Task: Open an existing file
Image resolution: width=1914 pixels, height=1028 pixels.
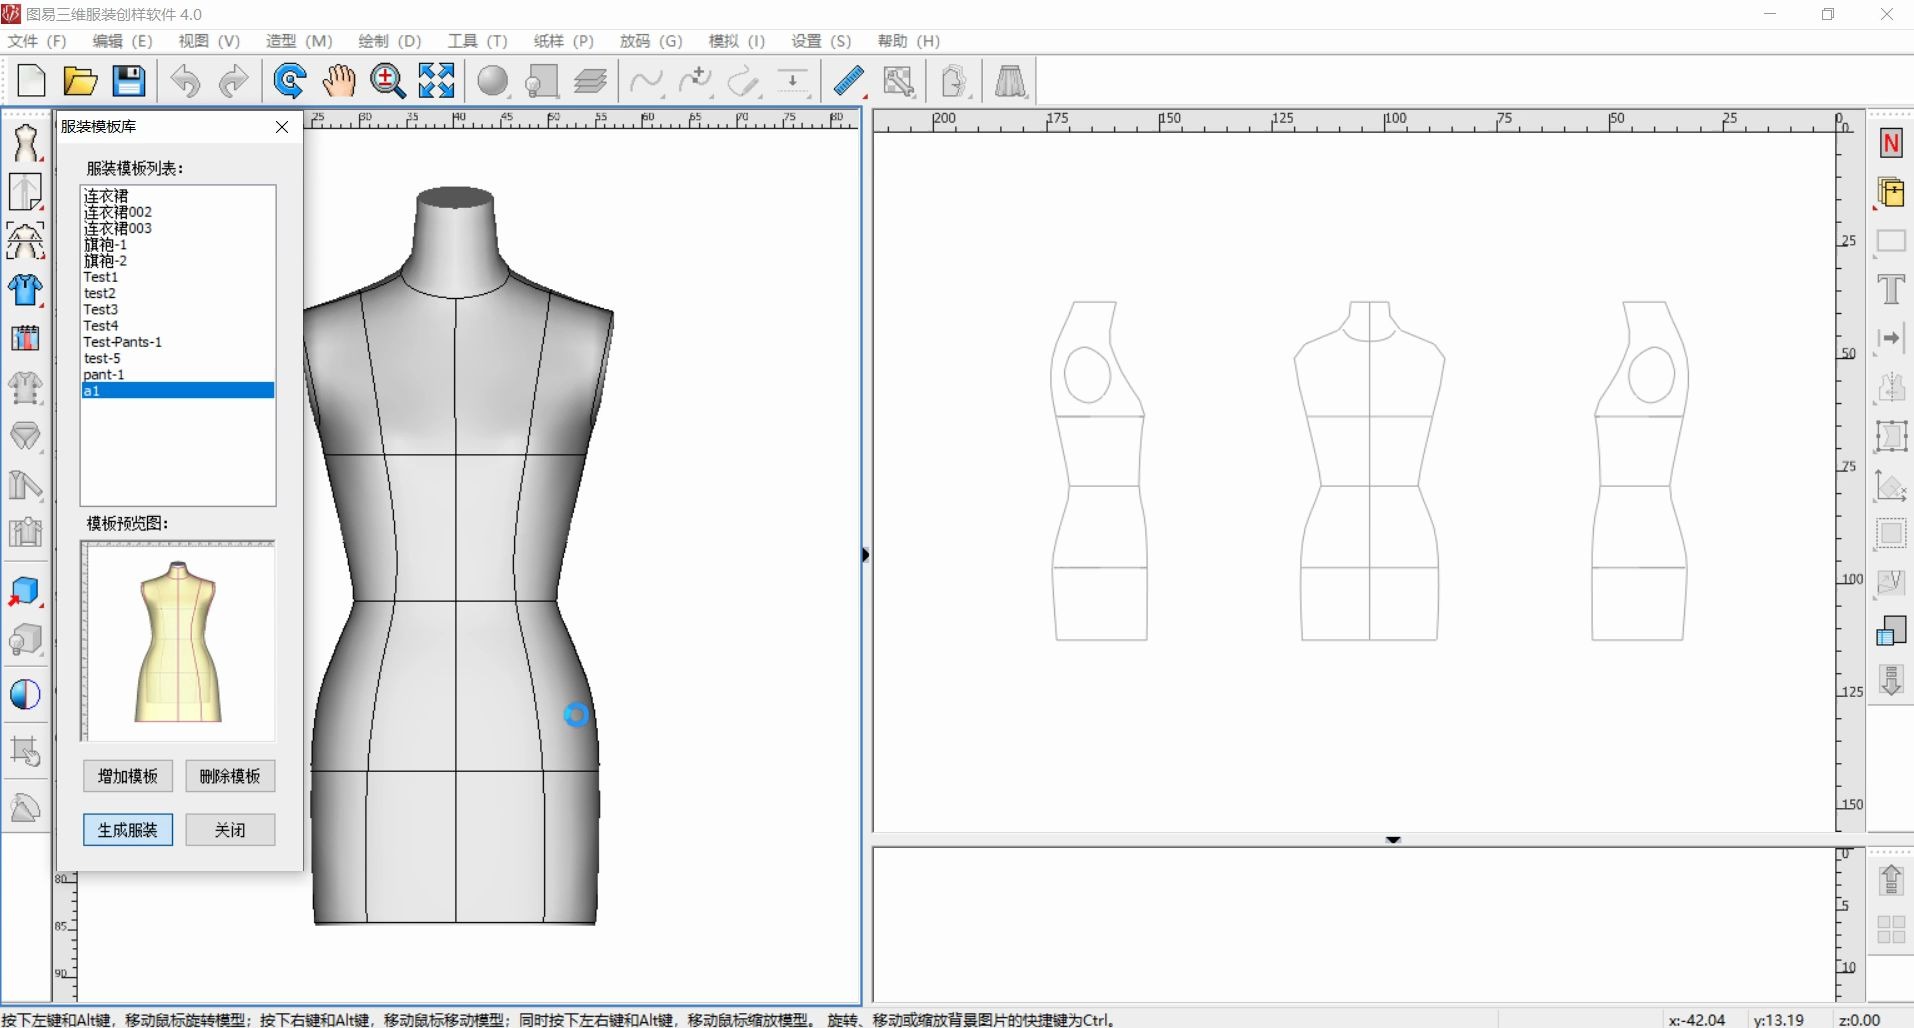Action: click(80, 81)
